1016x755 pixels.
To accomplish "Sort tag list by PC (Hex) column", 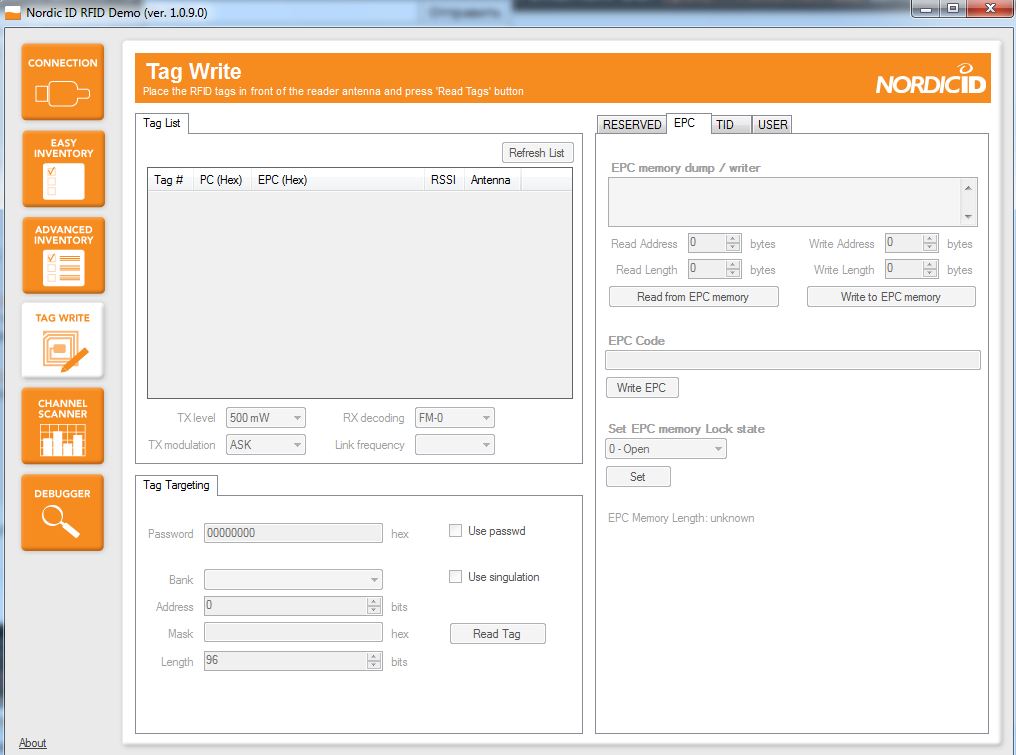I will point(221,180).
